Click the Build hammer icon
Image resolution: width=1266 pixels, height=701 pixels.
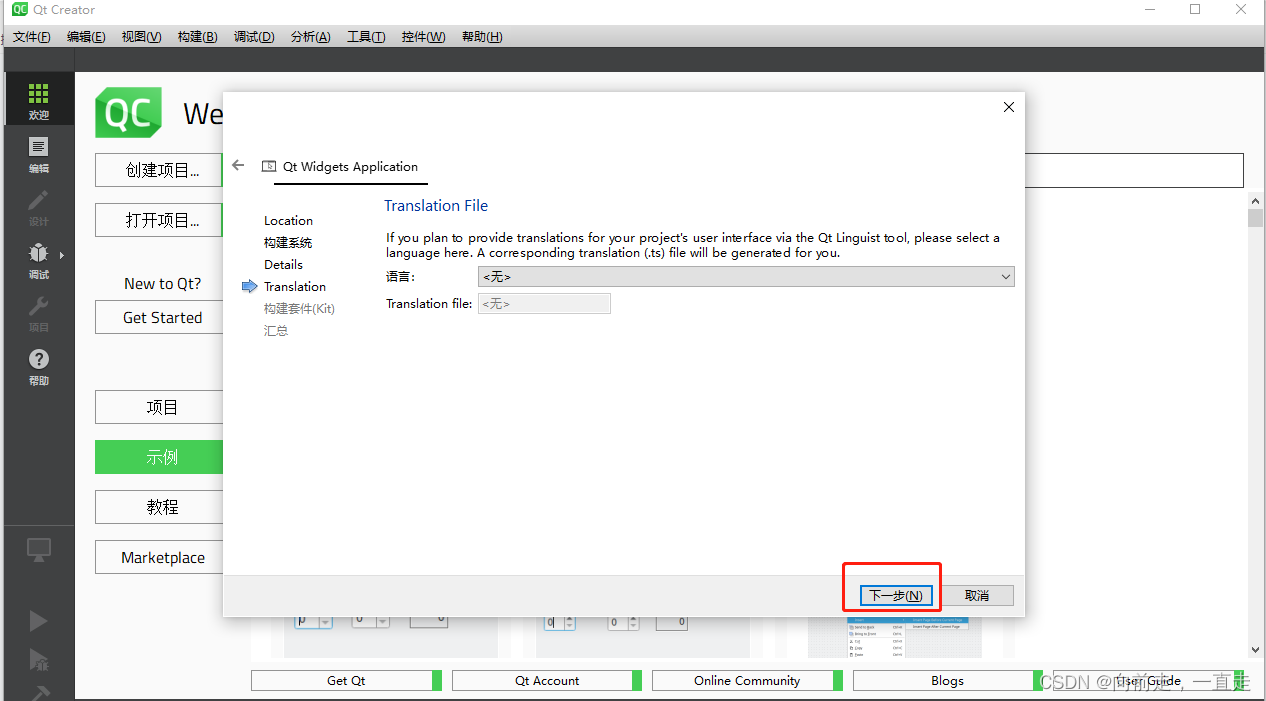point(40,691)
